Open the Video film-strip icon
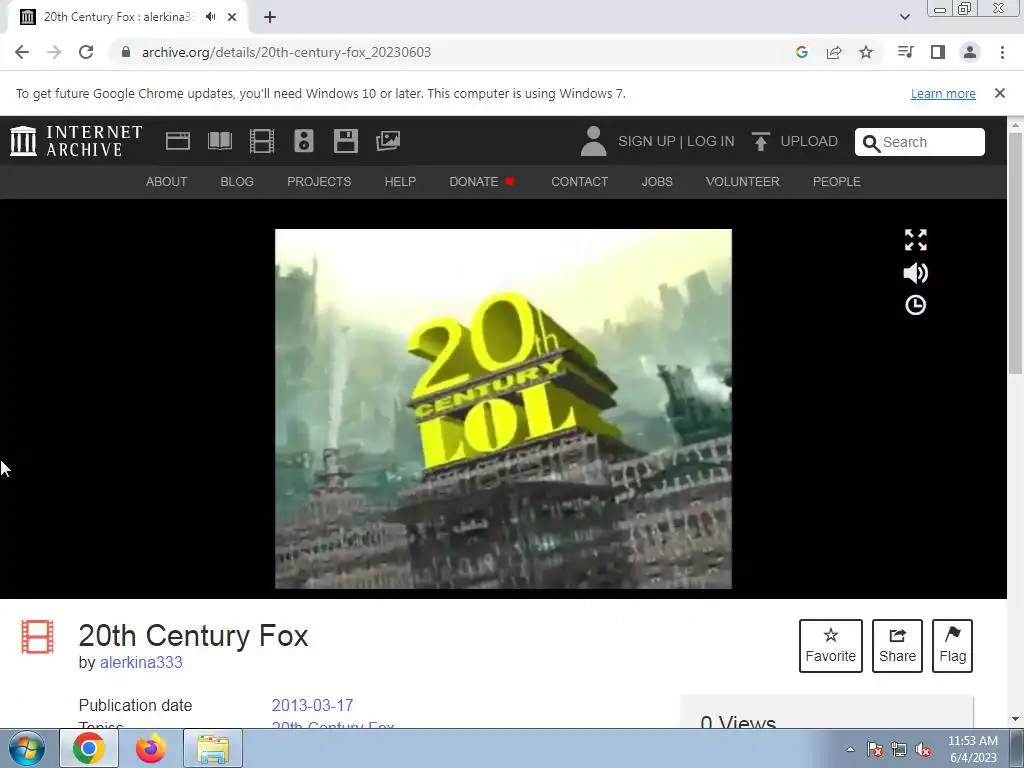Viewport: 1024px width, 768px height. click(x=262, y=141)
